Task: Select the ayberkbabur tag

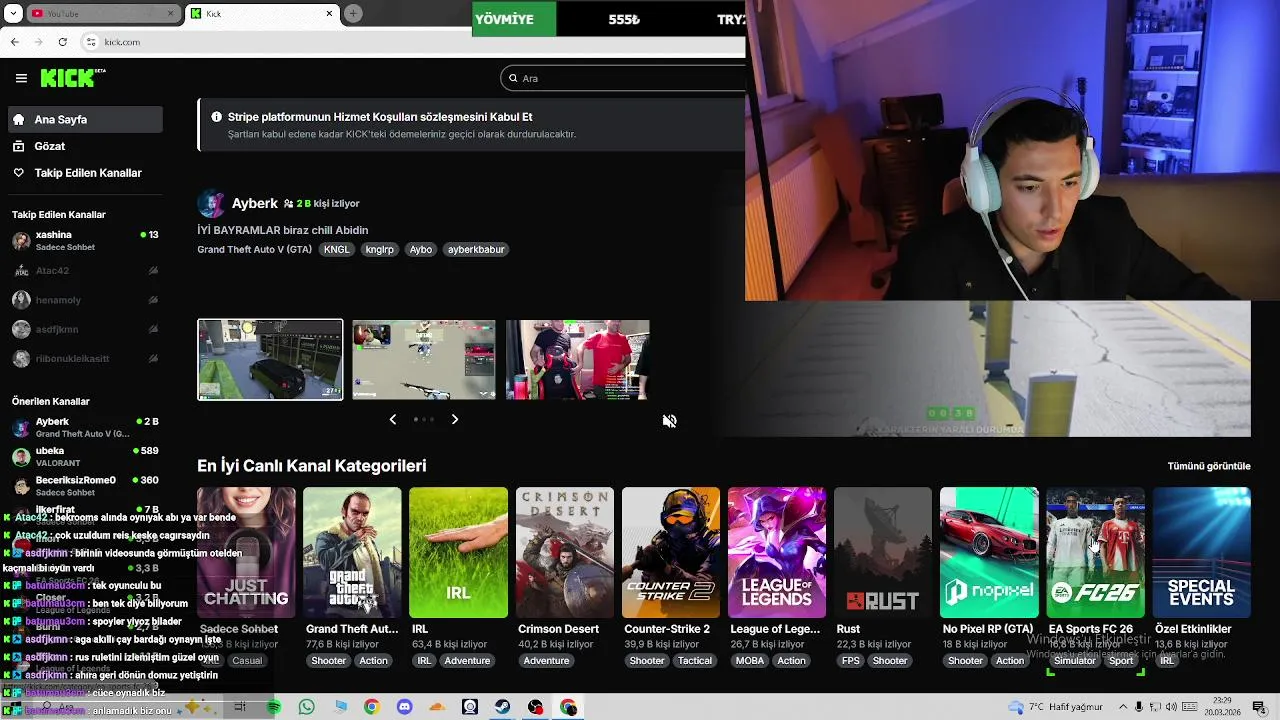Action: [x=476, y=249]
